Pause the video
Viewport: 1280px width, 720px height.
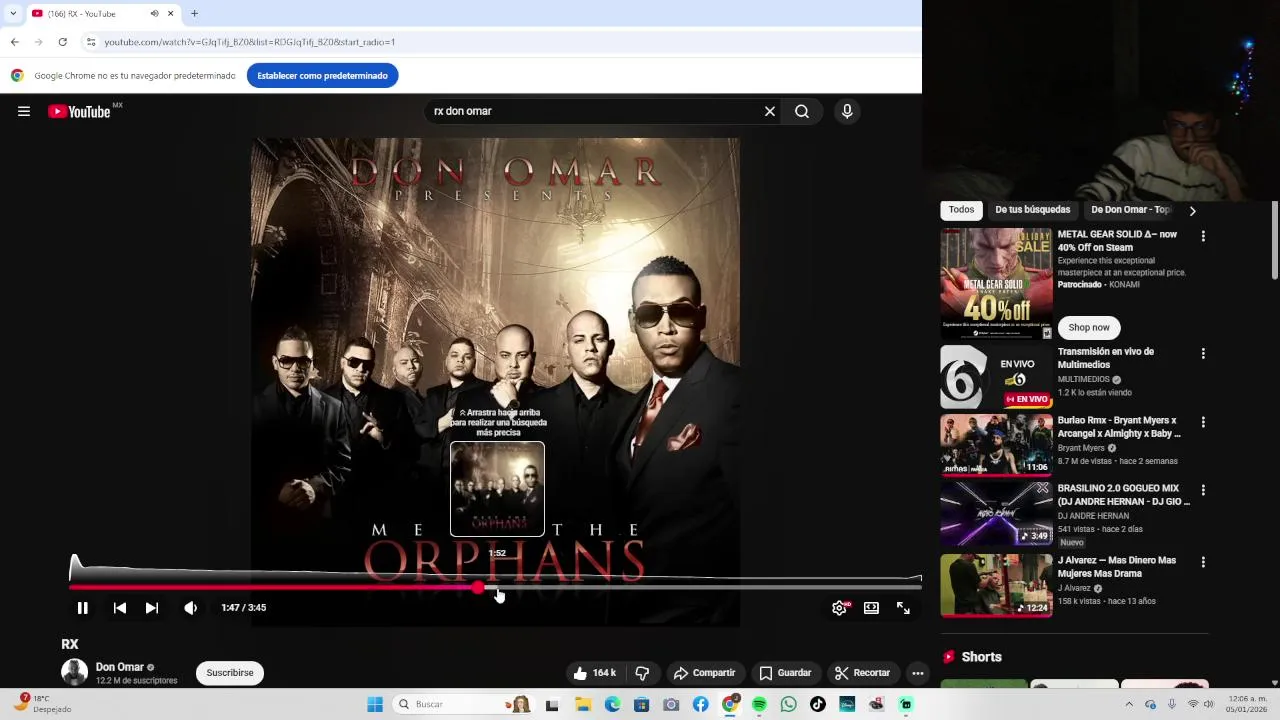pyautogui.click(x=83, y=607)
